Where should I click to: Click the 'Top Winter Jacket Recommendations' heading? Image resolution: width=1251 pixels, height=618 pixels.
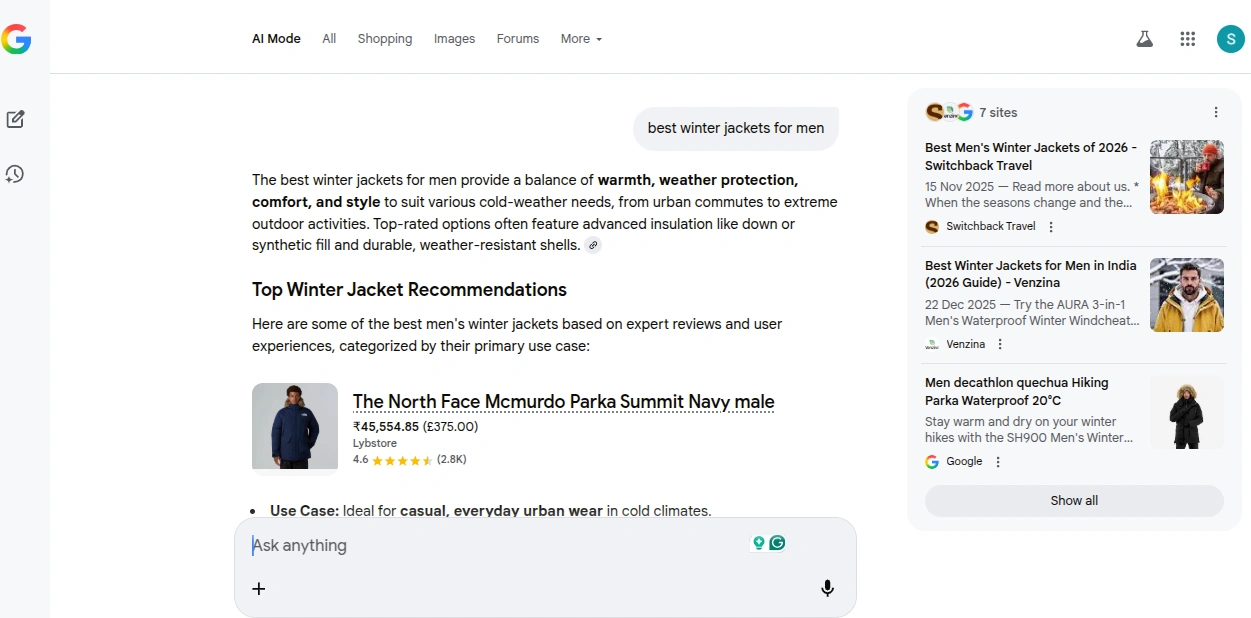point(409,290)
